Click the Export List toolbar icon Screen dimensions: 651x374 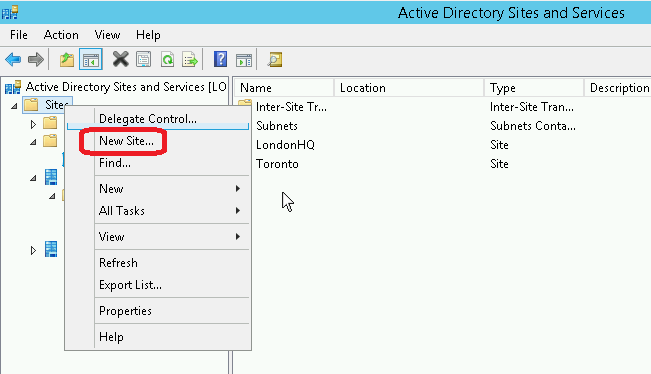pos(190,59)
